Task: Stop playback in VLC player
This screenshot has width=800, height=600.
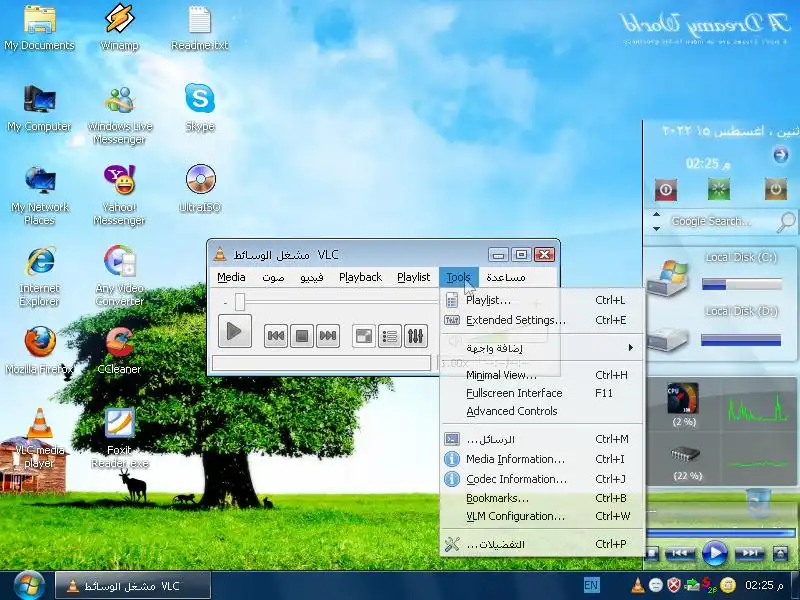Action: [302, 336]
